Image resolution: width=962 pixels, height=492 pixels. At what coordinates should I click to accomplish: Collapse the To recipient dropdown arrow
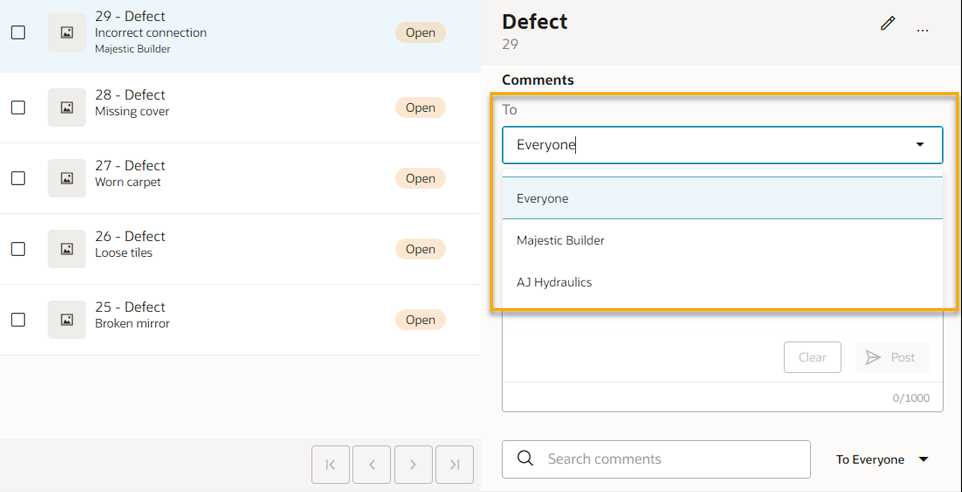click(920, 145)
